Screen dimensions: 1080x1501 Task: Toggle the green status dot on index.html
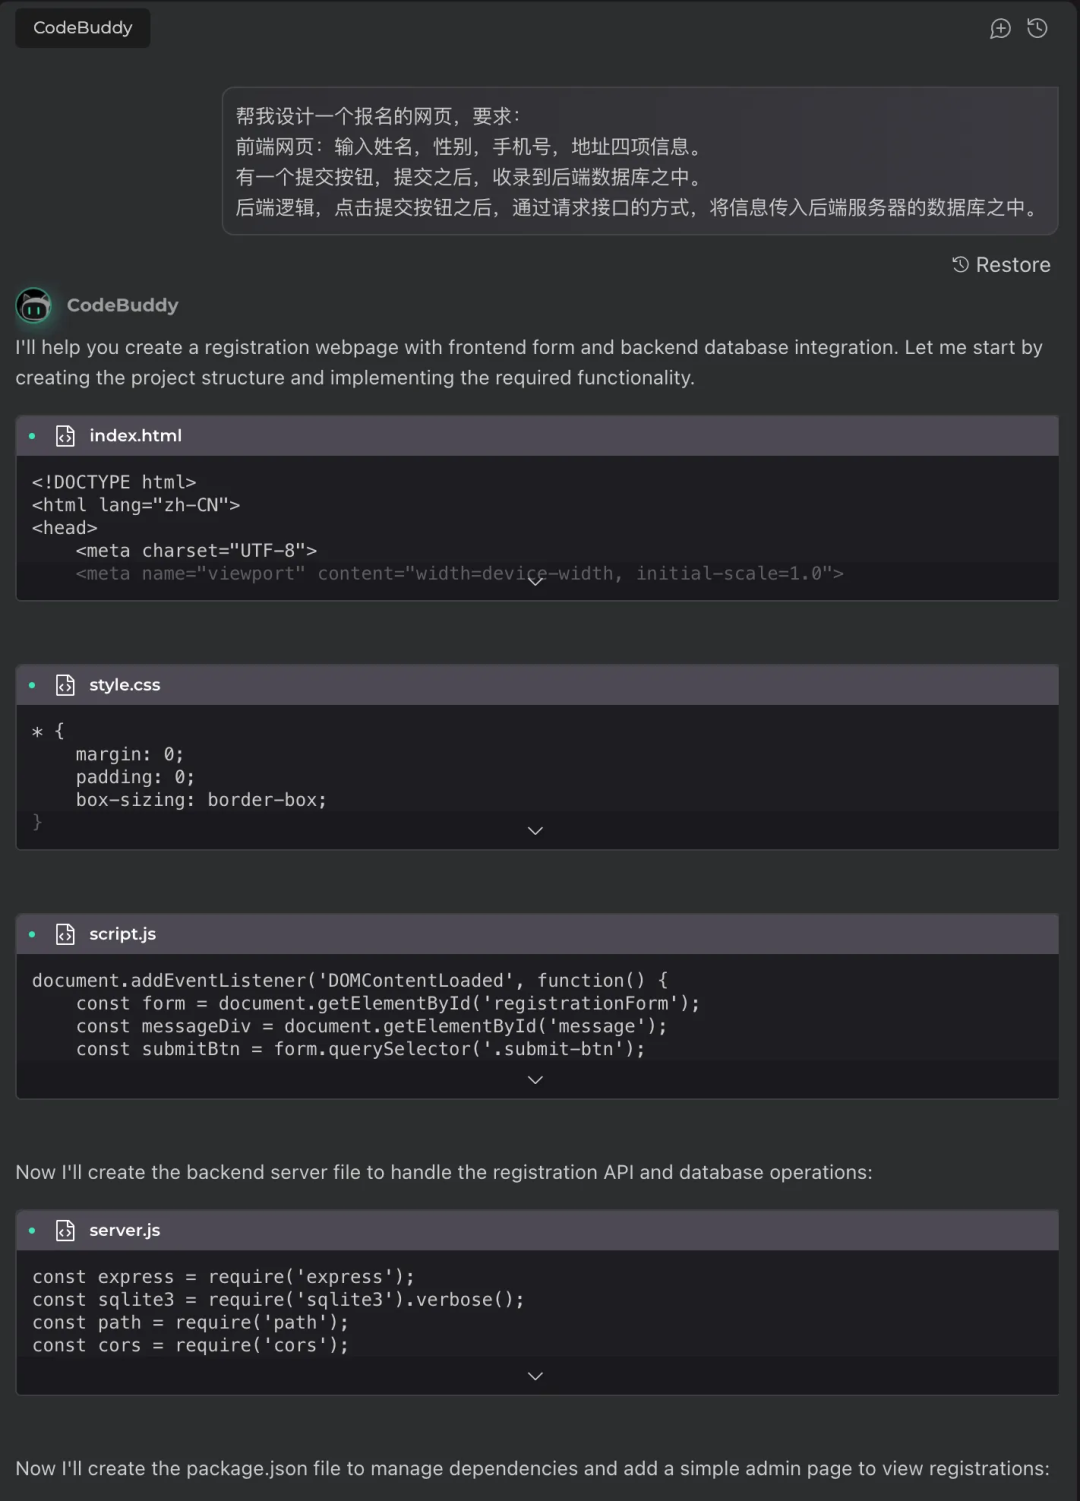click(x=31, y=435)
